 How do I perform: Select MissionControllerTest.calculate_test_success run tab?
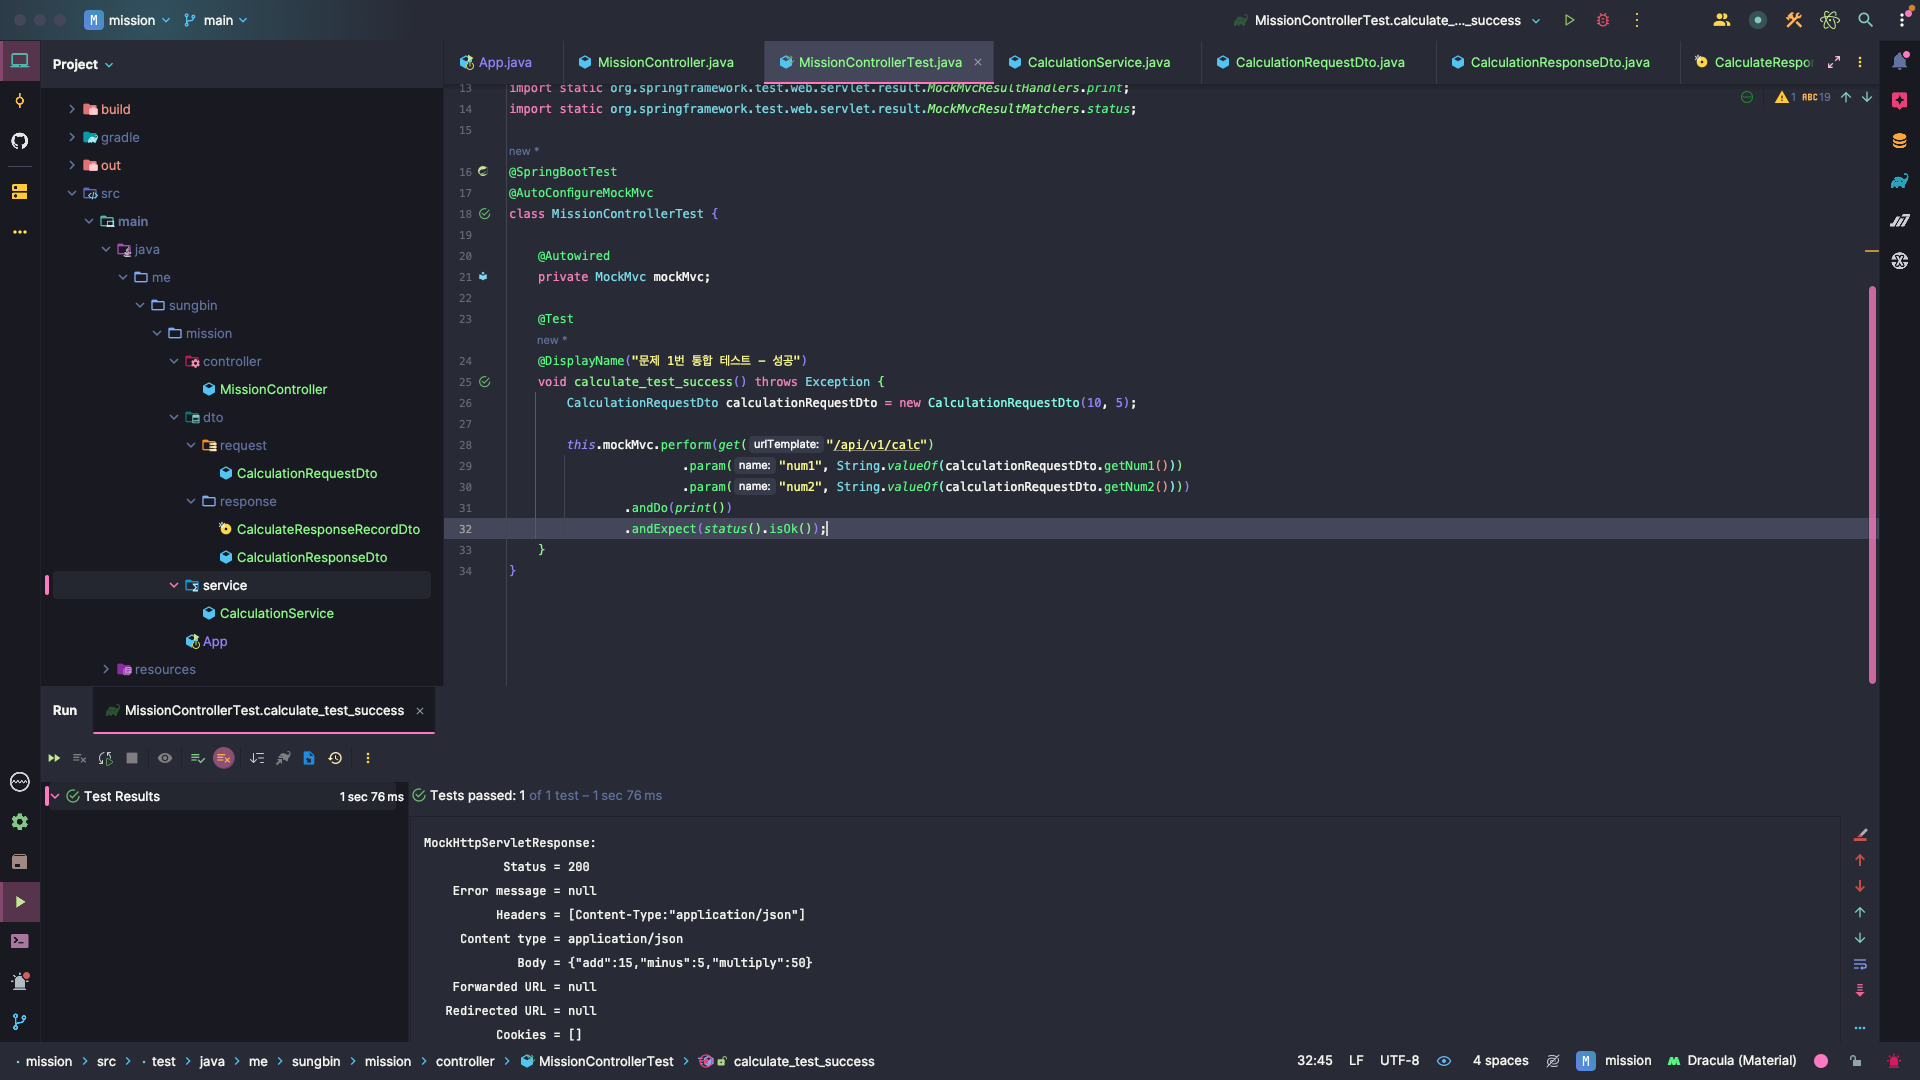264,711
